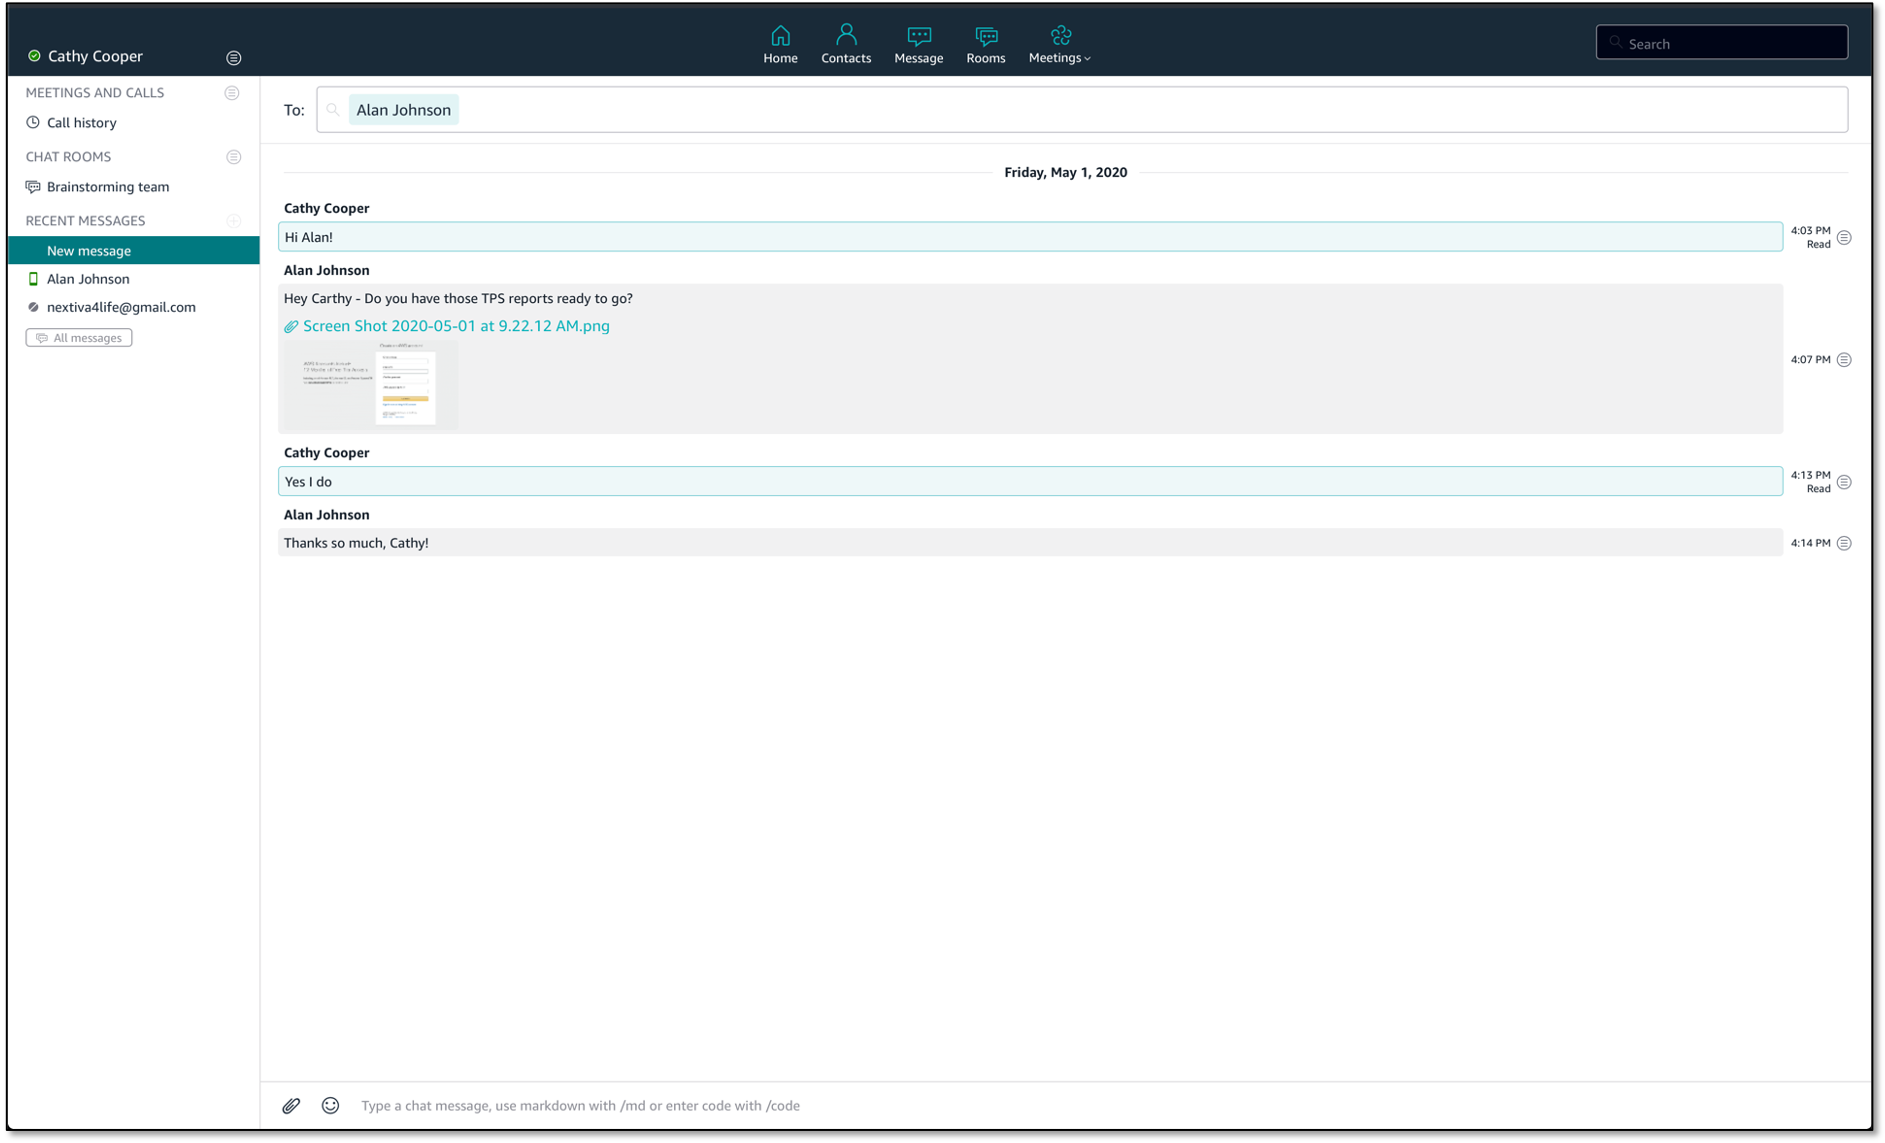This screenshot has width=1885, height=1143.
Task: Click the clock icon beside Call history
Action: pyautogui.click(x=33, y=123)
